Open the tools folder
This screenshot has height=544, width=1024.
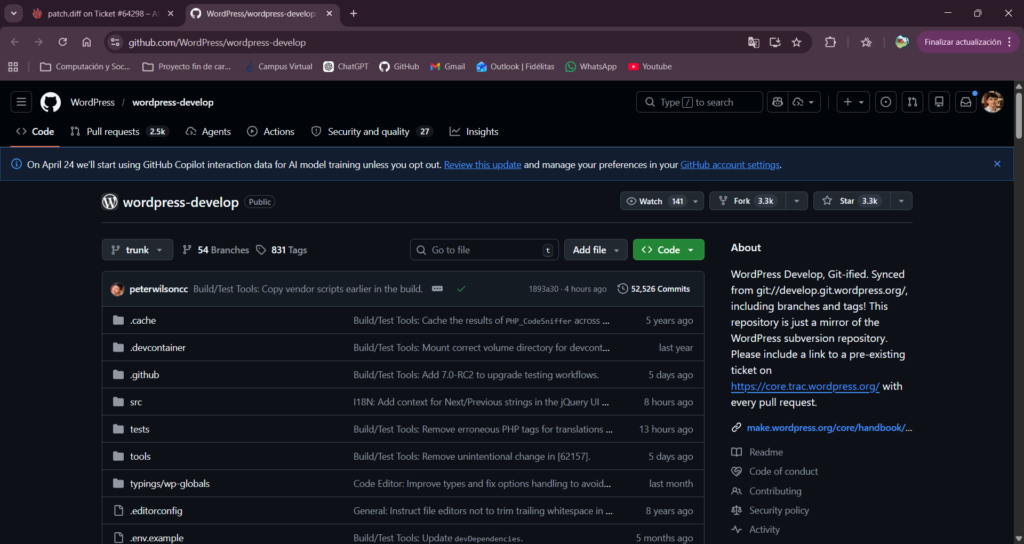(140, 456)
